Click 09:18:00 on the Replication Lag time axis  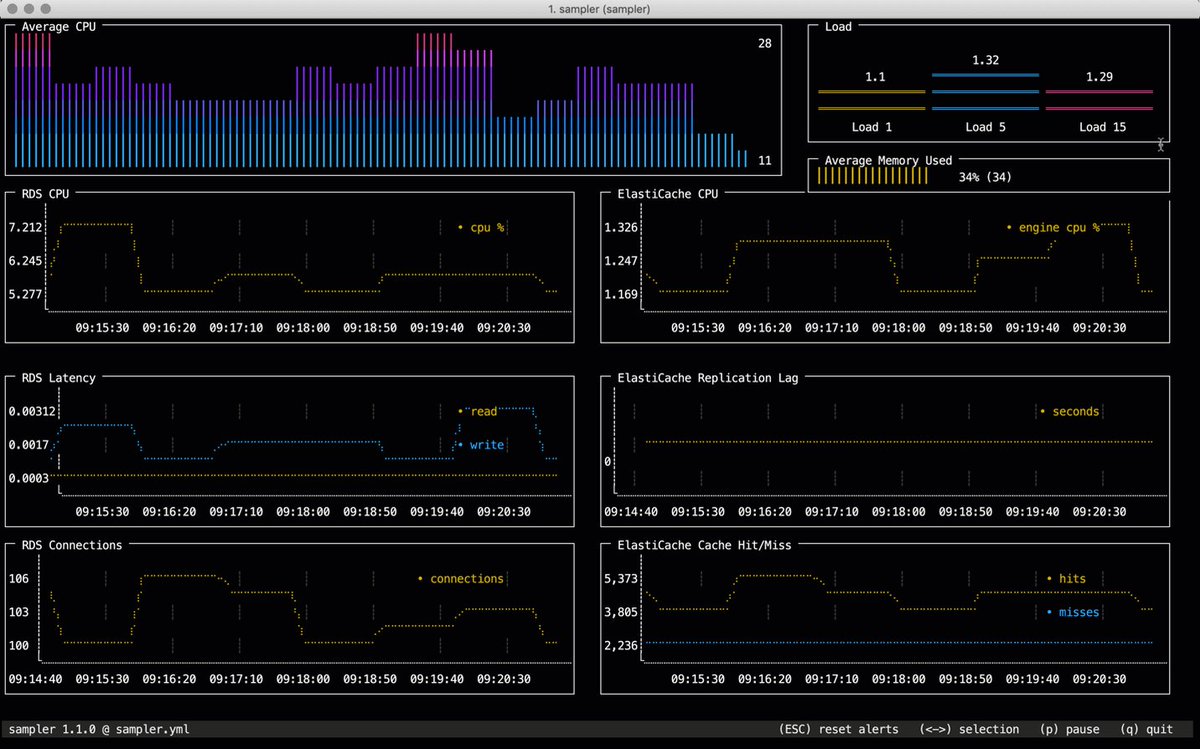tap(898, 511)
